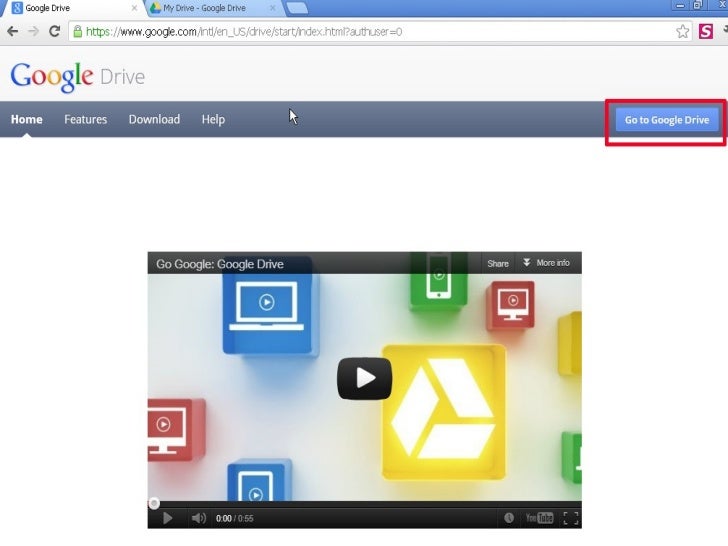The width and height of the screenshot is (728, 546).
Task: Click the green padlock security icon
Action: (78, 31)
